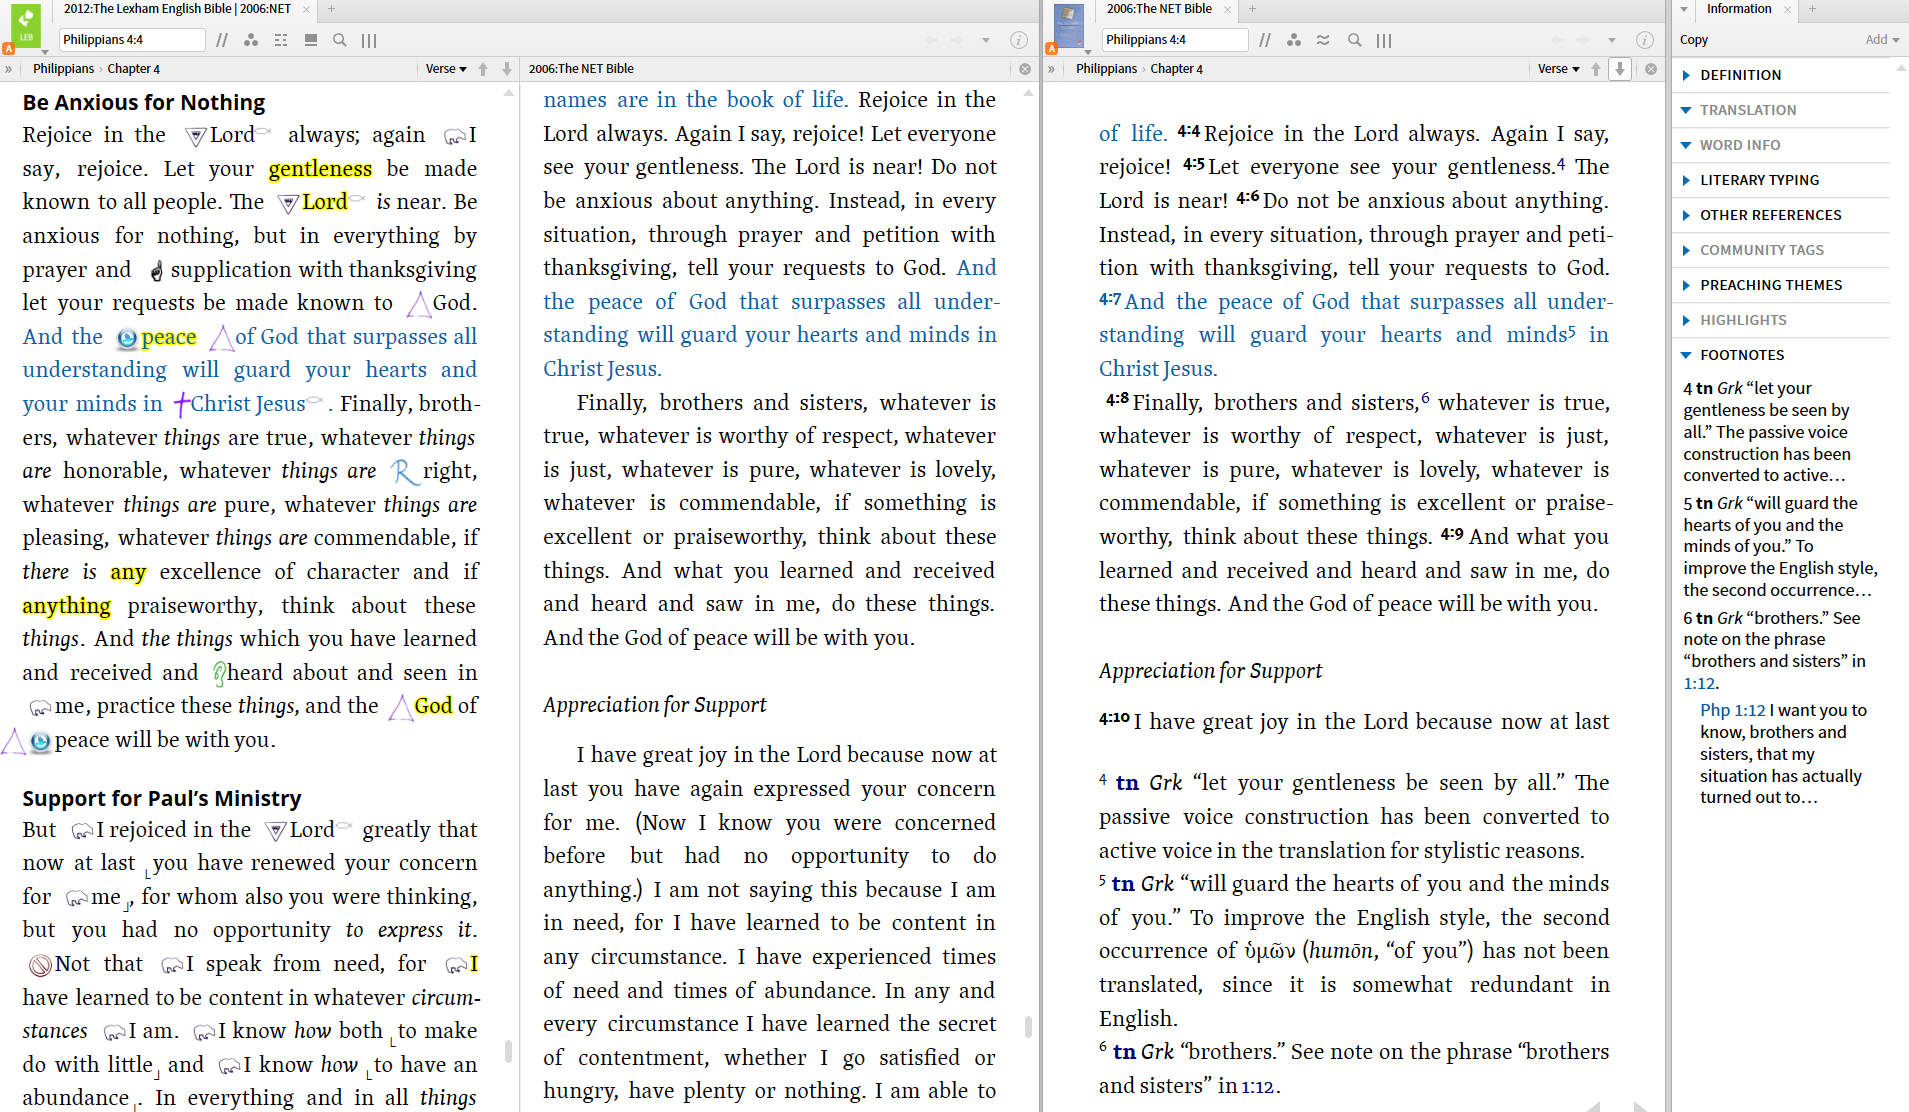
Task: Open the Add dropdown in Information panel
Action: point(1882,40)
